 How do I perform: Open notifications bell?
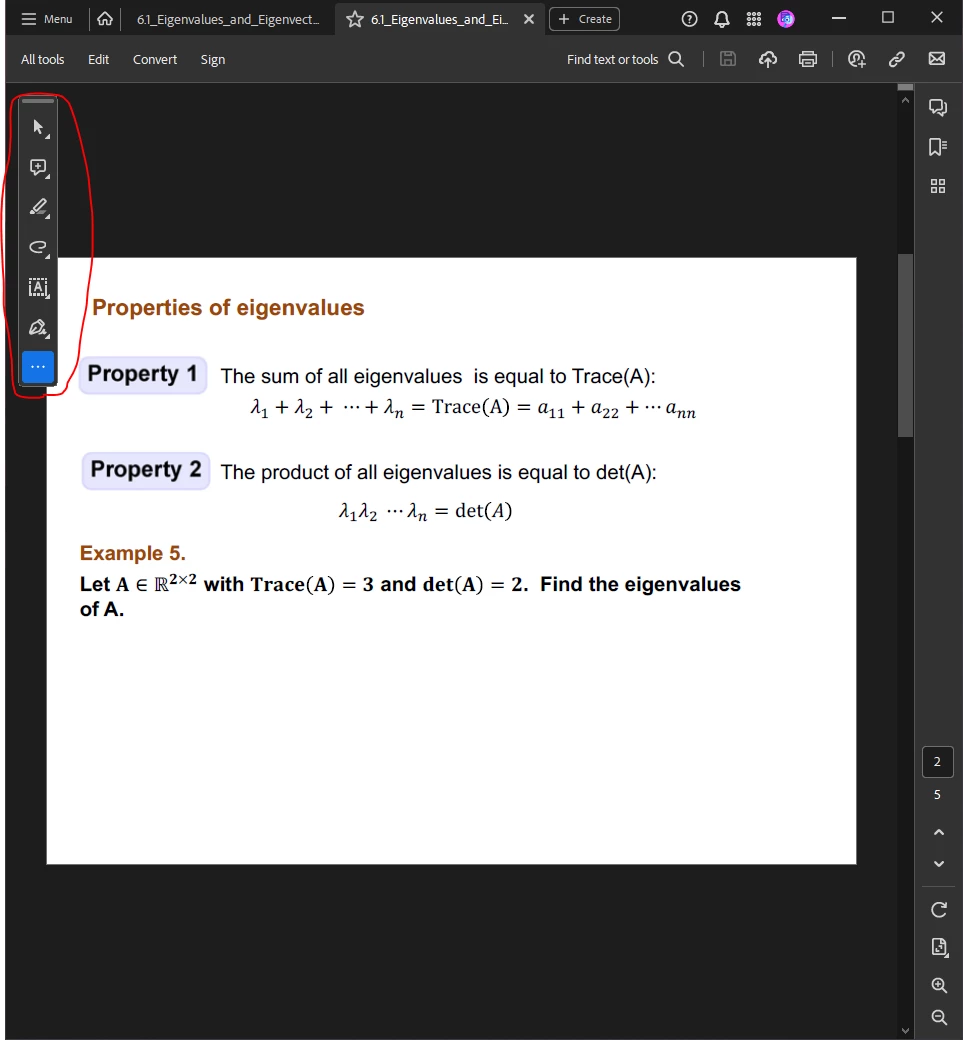pyautogui.click(x=722, y=19)
